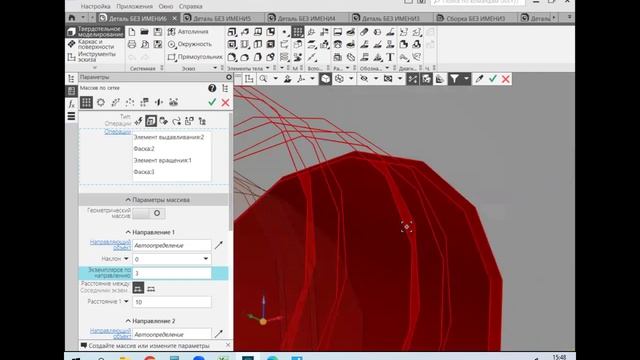The width and height of the screenshot is (640, 360).
Task: Select 'Фаска:3' in operations list
Action: [x=144, y=172]
